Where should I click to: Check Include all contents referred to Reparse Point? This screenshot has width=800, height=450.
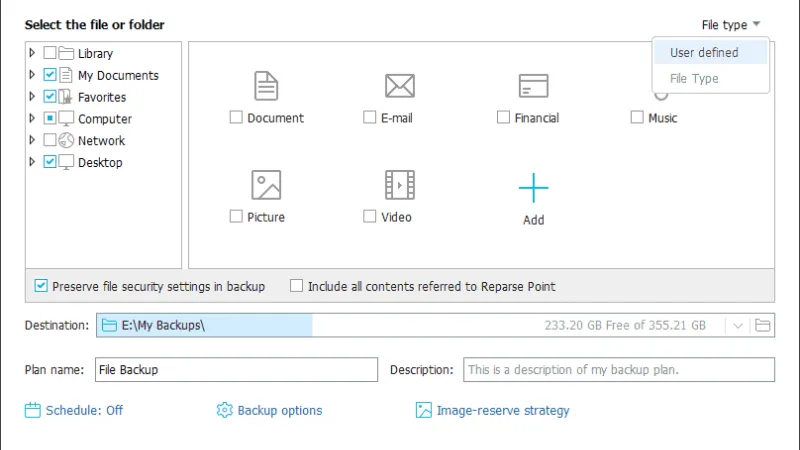click(296, 286)
